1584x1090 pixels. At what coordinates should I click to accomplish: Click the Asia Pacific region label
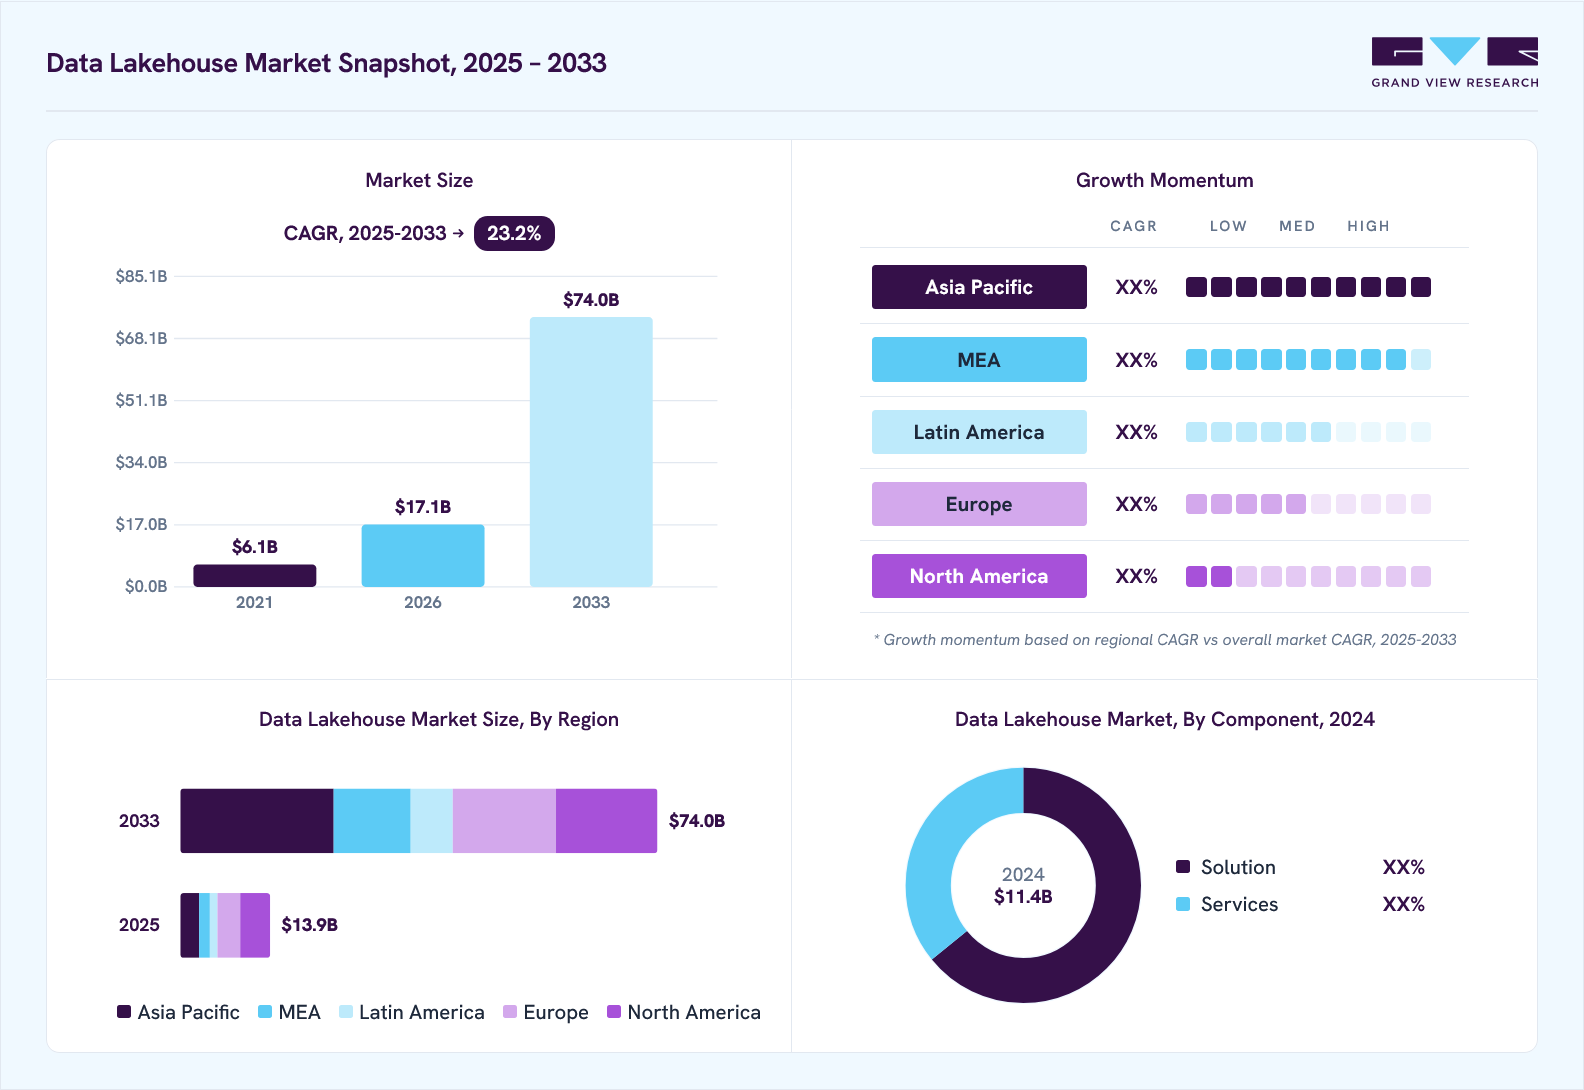pos(979,287)
